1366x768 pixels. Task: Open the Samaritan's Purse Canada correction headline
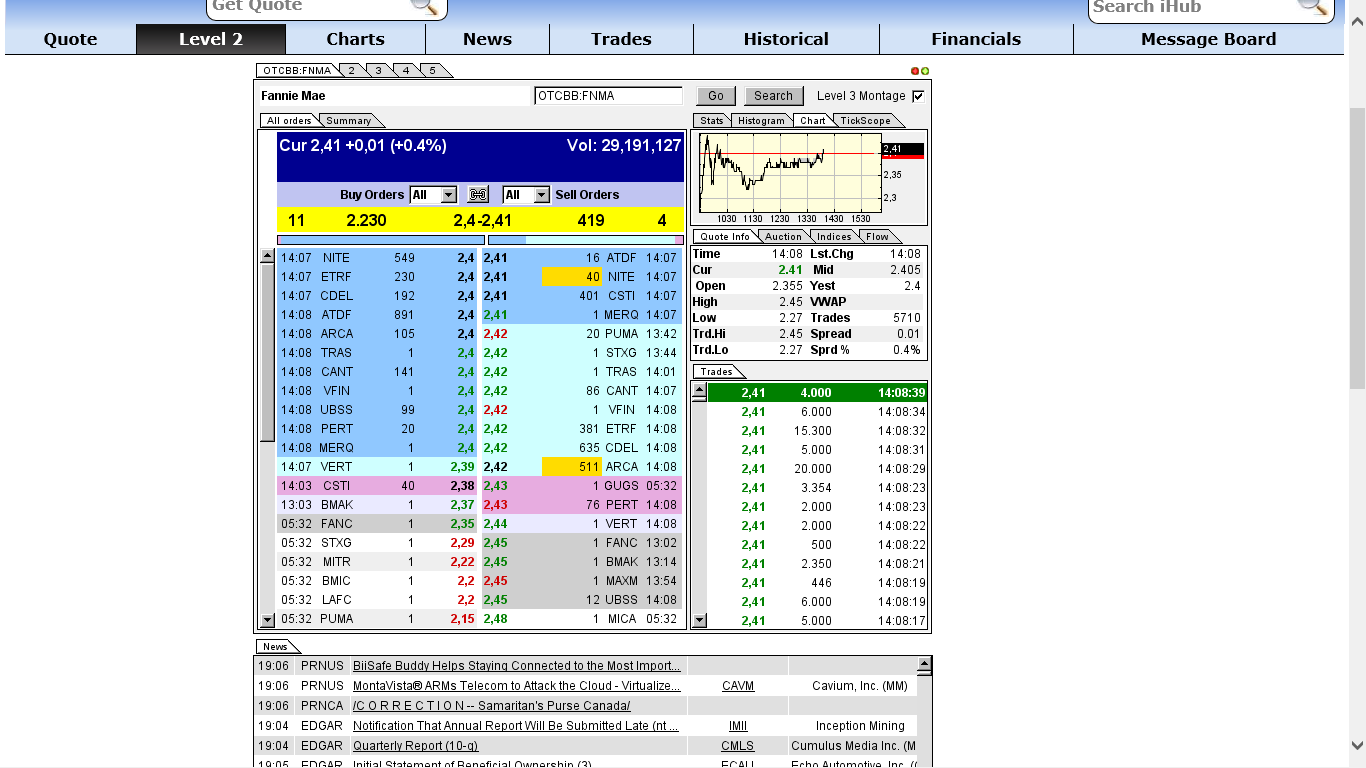(x=492, y=706)
